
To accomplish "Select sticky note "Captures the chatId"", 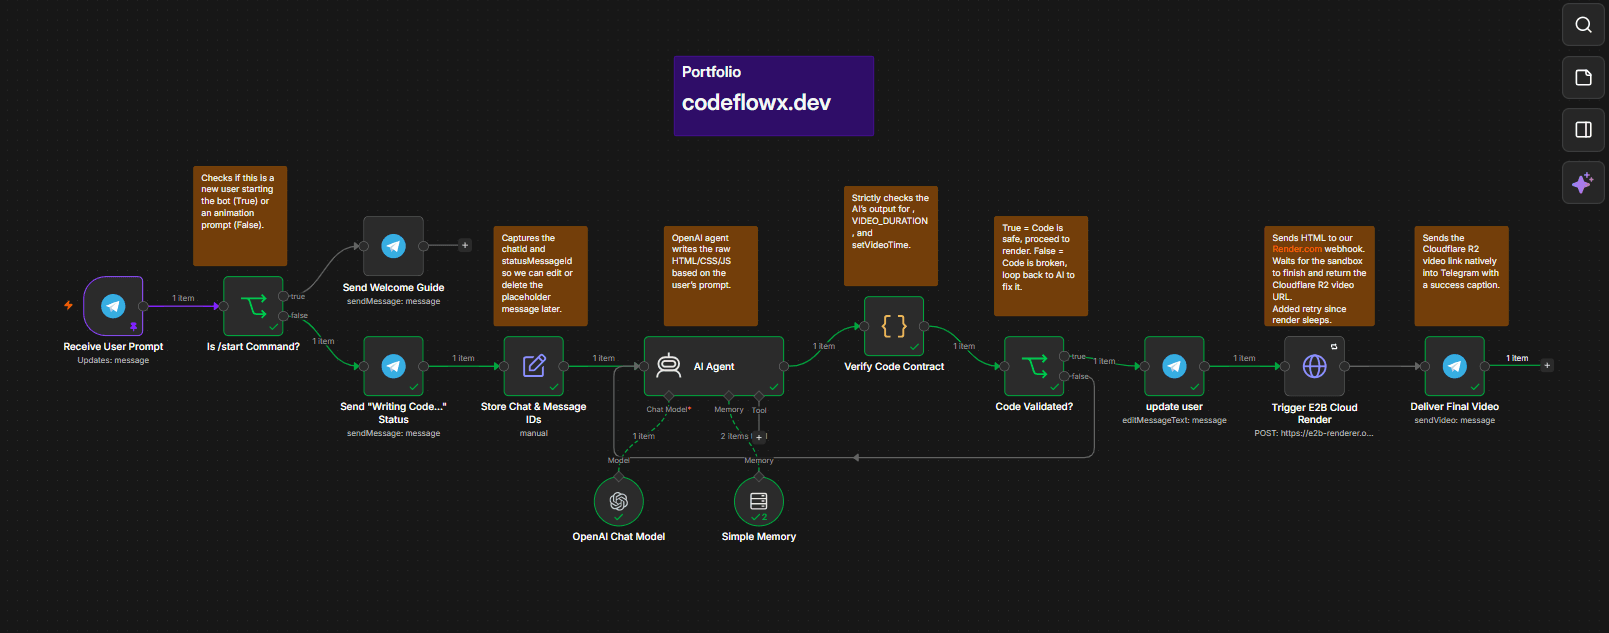I will (x=541, y=276).
